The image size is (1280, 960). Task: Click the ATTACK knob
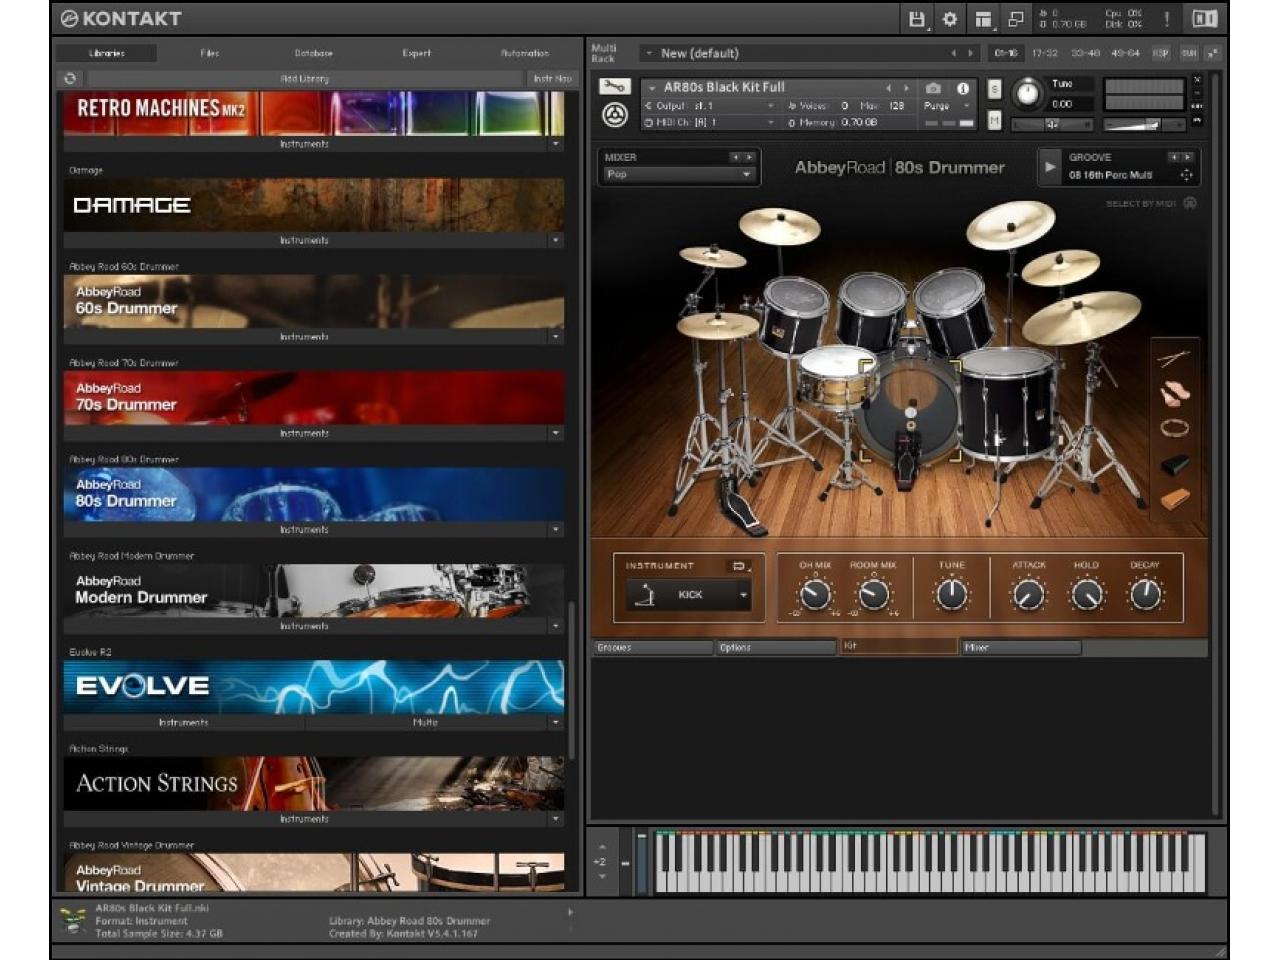1029,595
